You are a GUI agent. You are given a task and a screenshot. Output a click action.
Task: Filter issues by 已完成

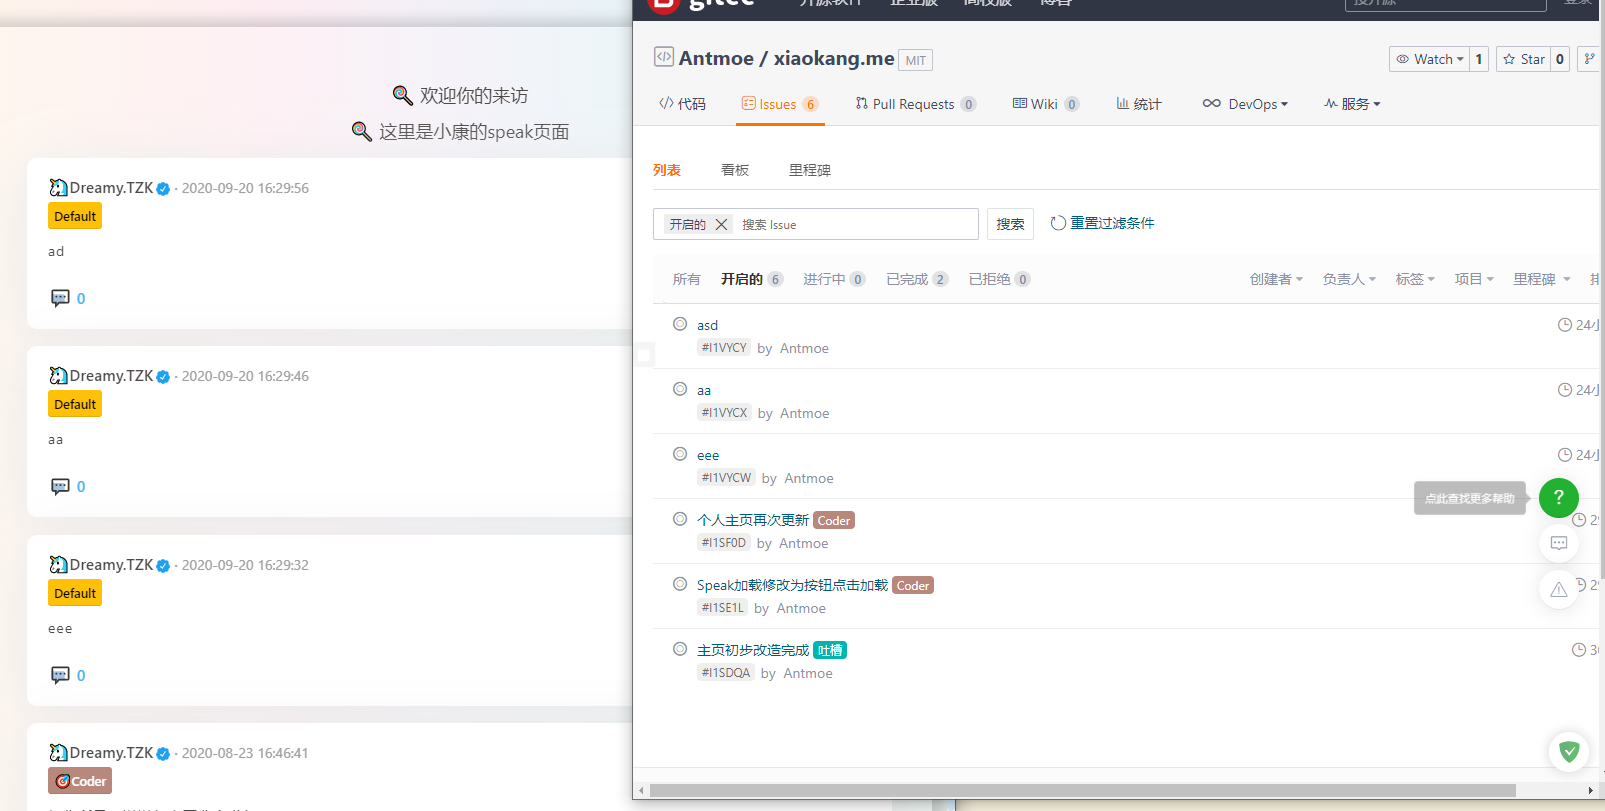point(917,279)
